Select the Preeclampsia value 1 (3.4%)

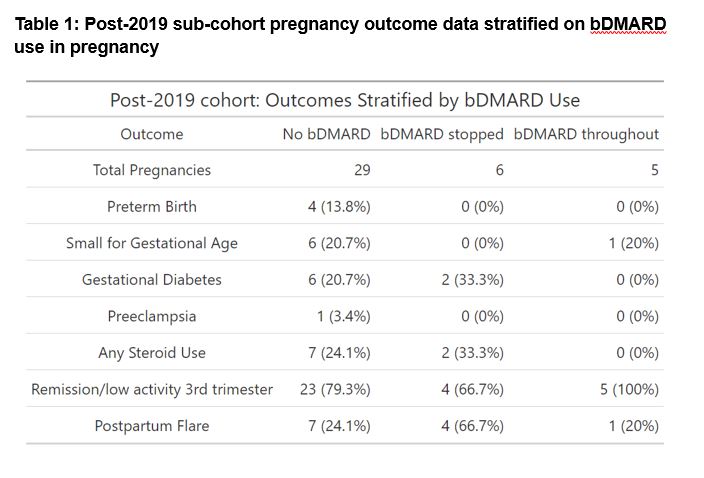(x=343, y=316)
